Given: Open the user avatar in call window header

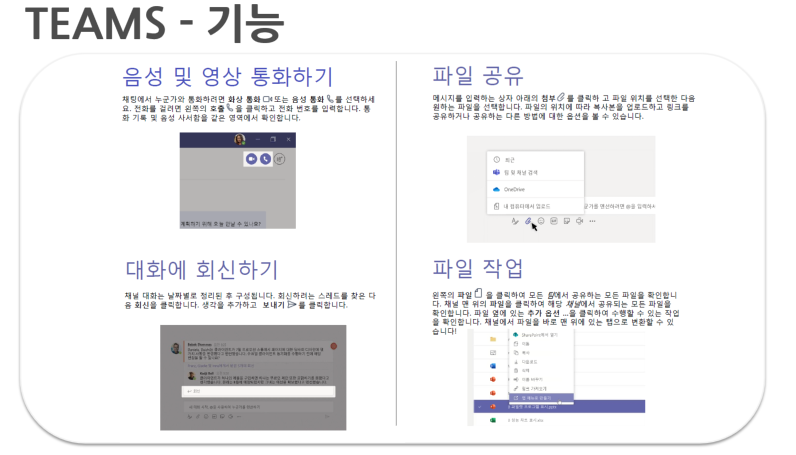Looking at the screenshot, I should click(240, 139).
